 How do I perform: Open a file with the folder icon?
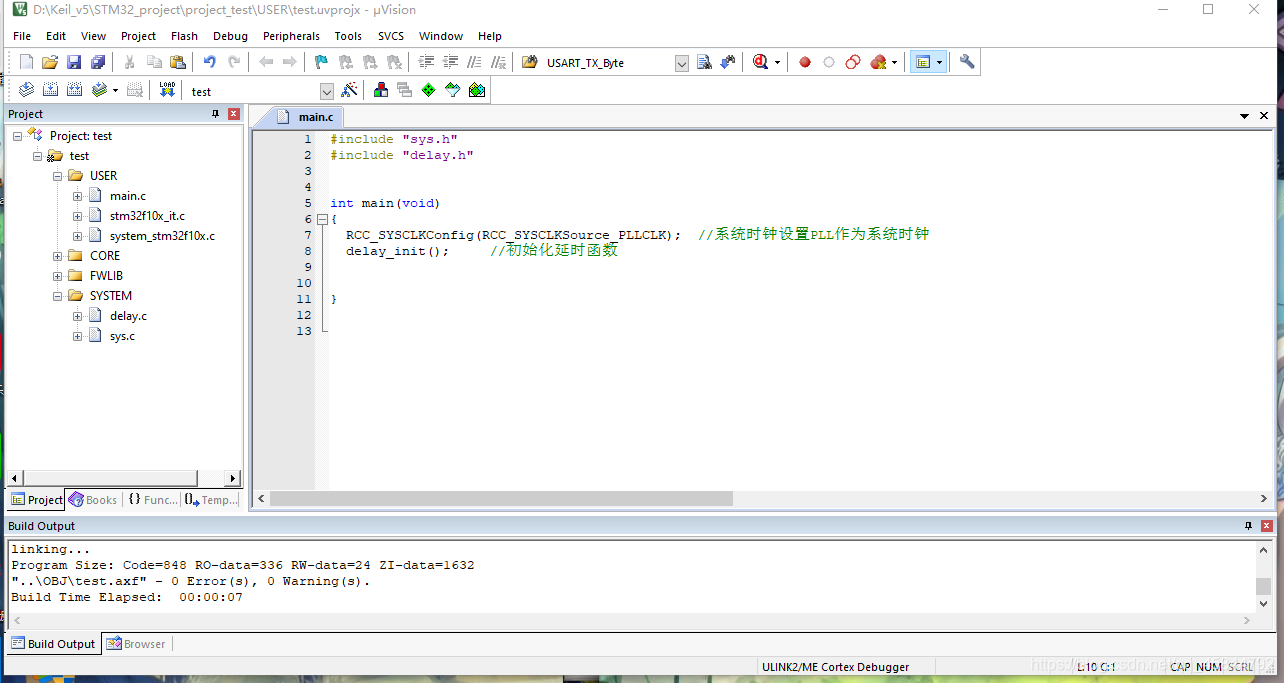[x=50, y=62]
